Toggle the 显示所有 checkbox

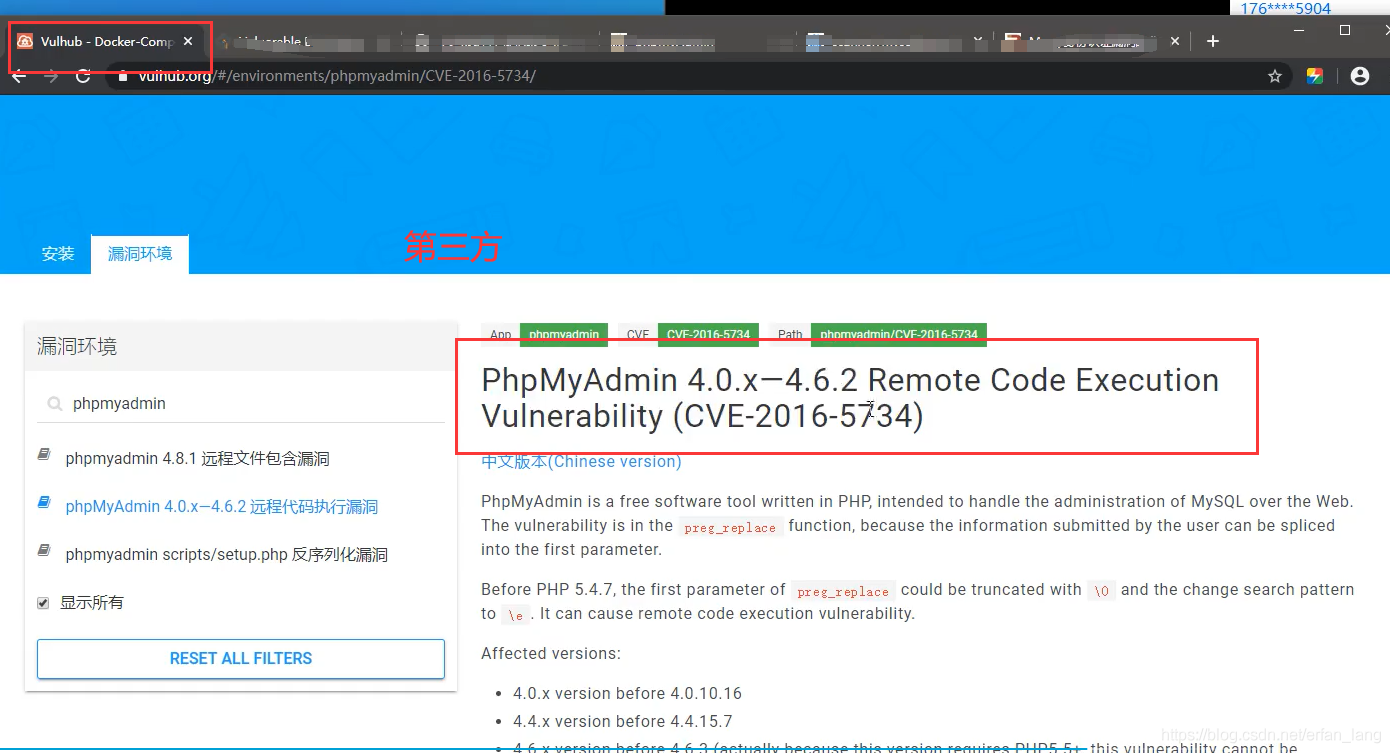point(43,603)
